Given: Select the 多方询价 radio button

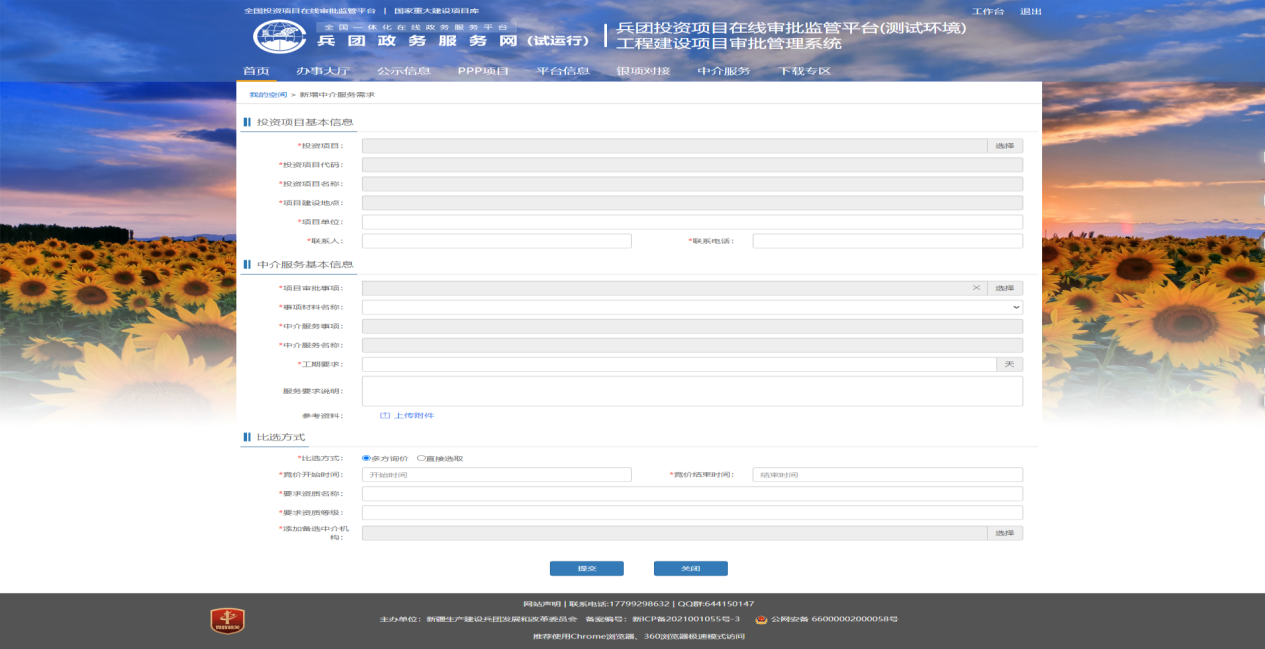Looking at the screenshot, I should click(x=366, y=458).
